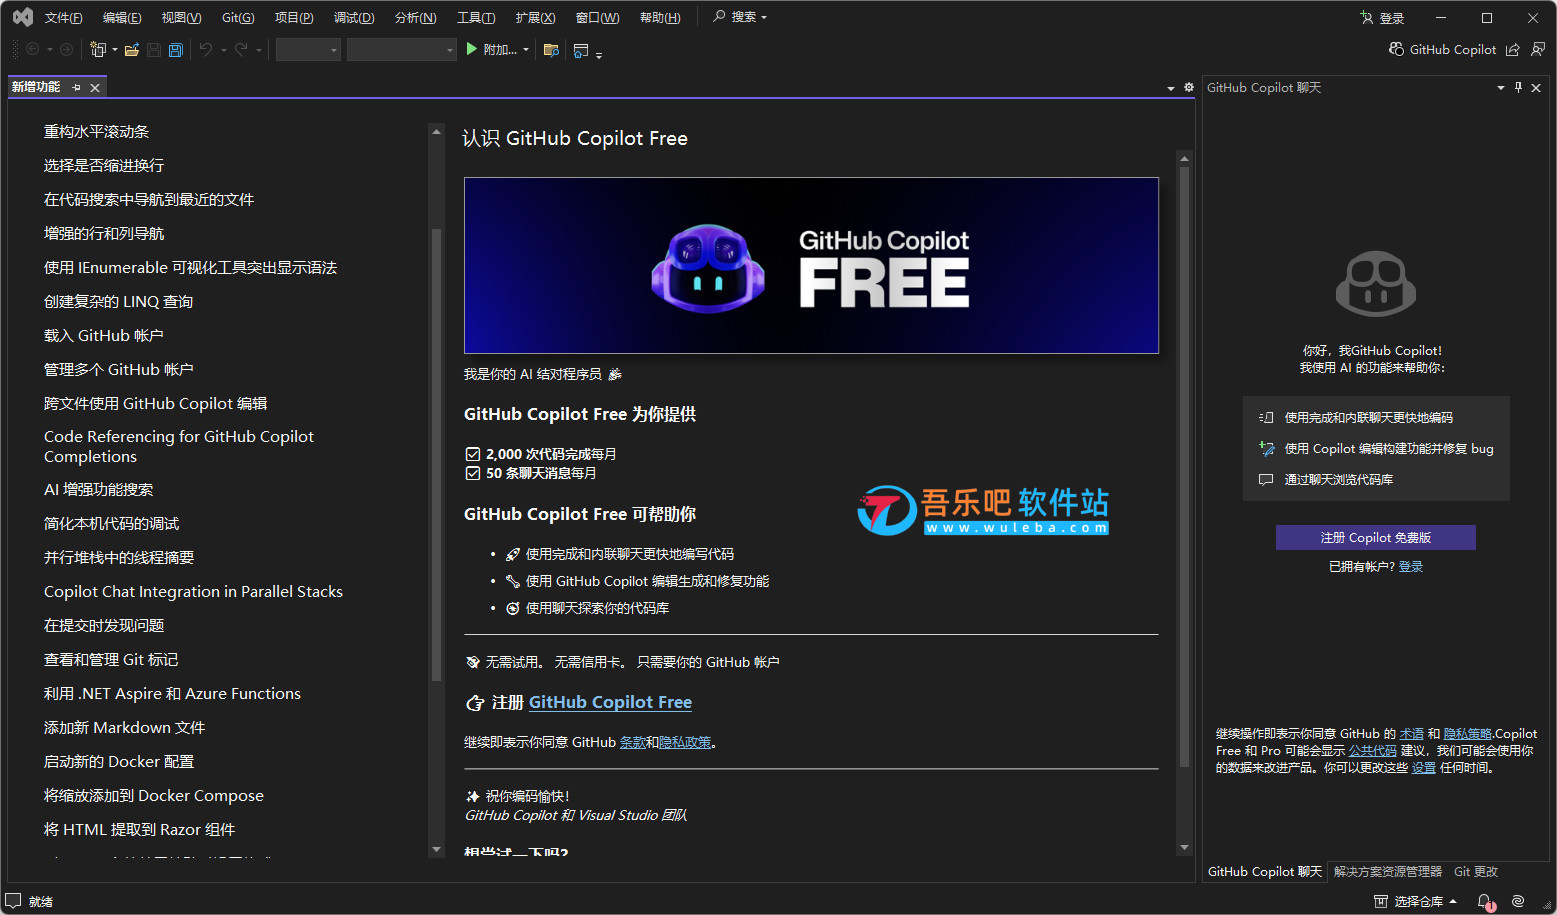Click the New Project toolbar icon
Viewport: 1557px width, 915px height.
tap(98, 49)
